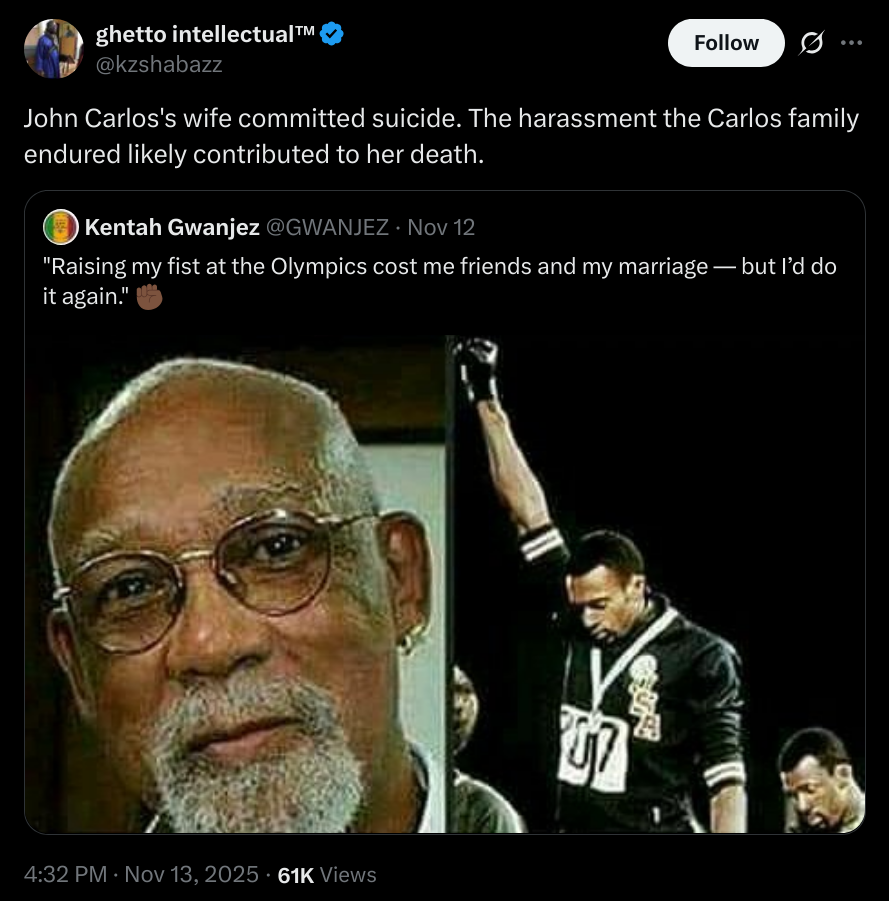Open the Grok actions icon beside Follow

click(x=812, y=43)
